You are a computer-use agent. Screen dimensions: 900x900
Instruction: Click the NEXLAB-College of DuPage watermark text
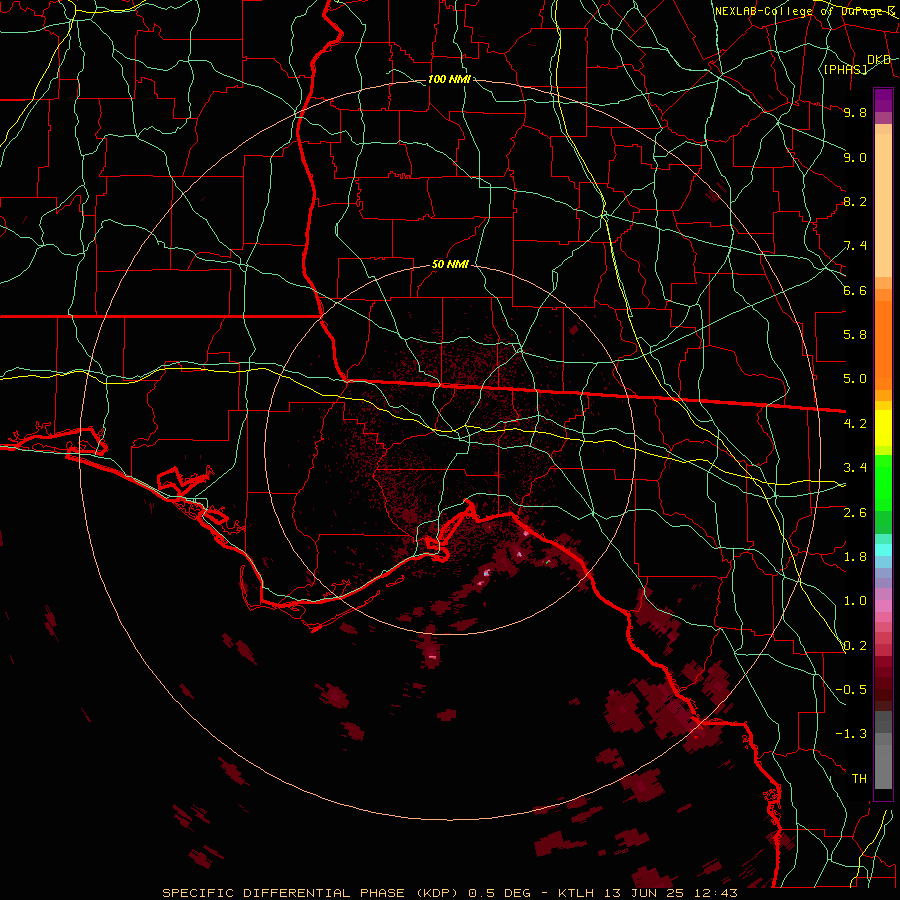pyautogui.click(x=805, y=11)
